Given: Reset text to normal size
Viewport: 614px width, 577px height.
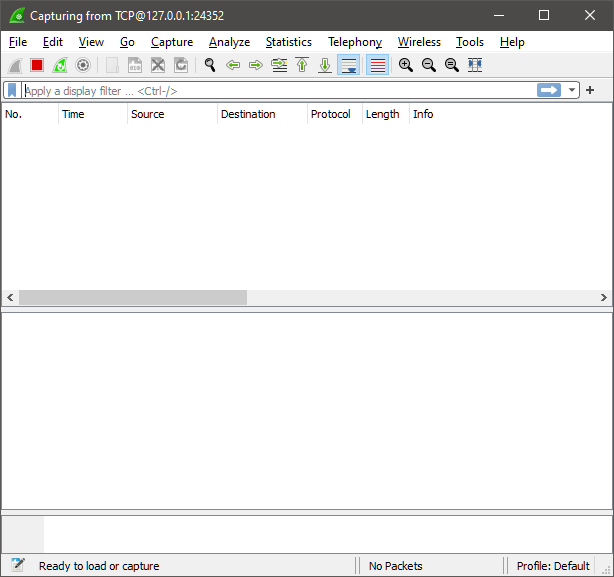Looking at the screenshot, I should pyautogui.click(x=452, y=65).
